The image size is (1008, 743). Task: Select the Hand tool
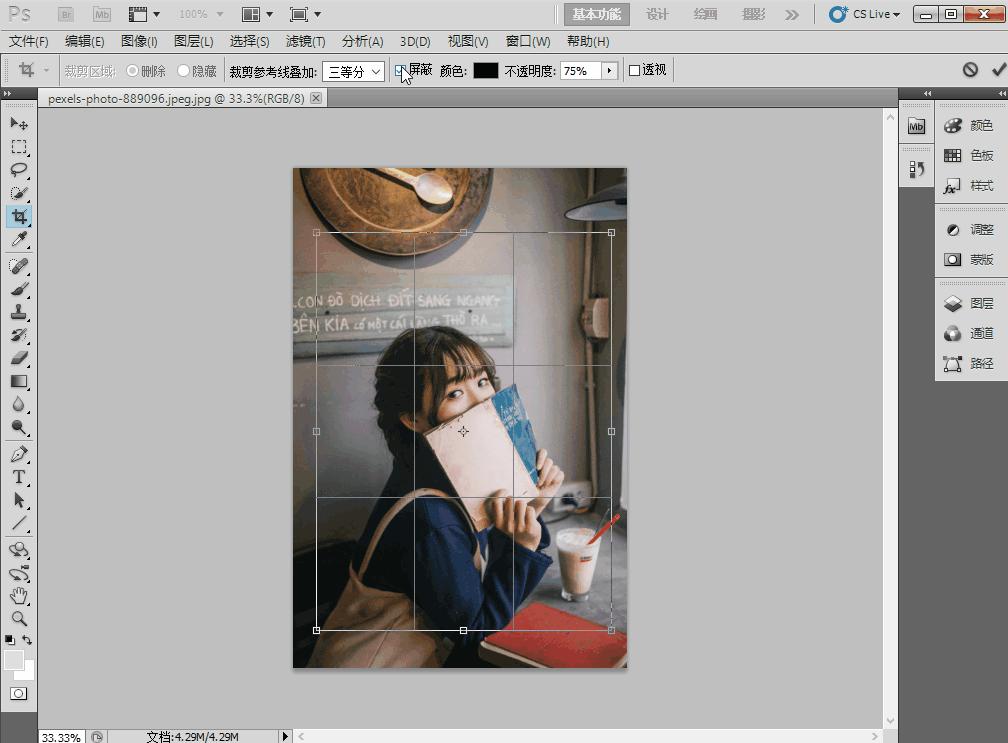(19, 596)
